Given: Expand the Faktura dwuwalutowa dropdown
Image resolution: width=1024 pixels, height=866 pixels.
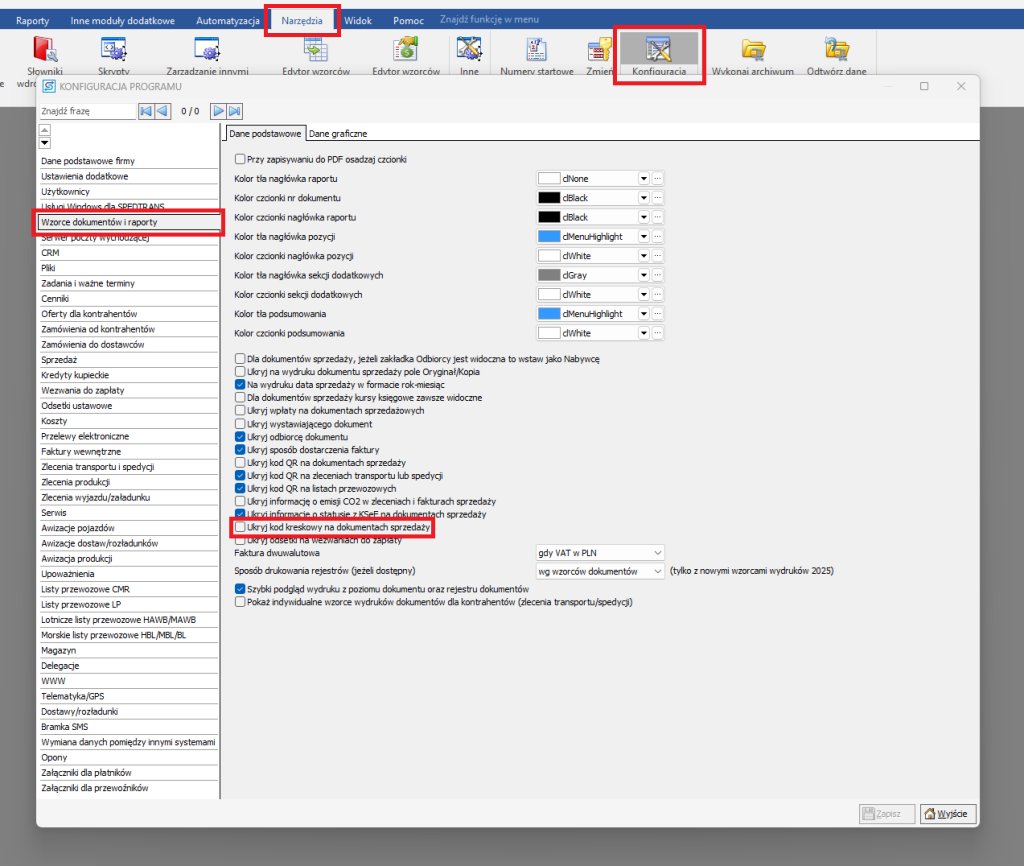Looking at the screenshot, I should click(x=656, y=552).
